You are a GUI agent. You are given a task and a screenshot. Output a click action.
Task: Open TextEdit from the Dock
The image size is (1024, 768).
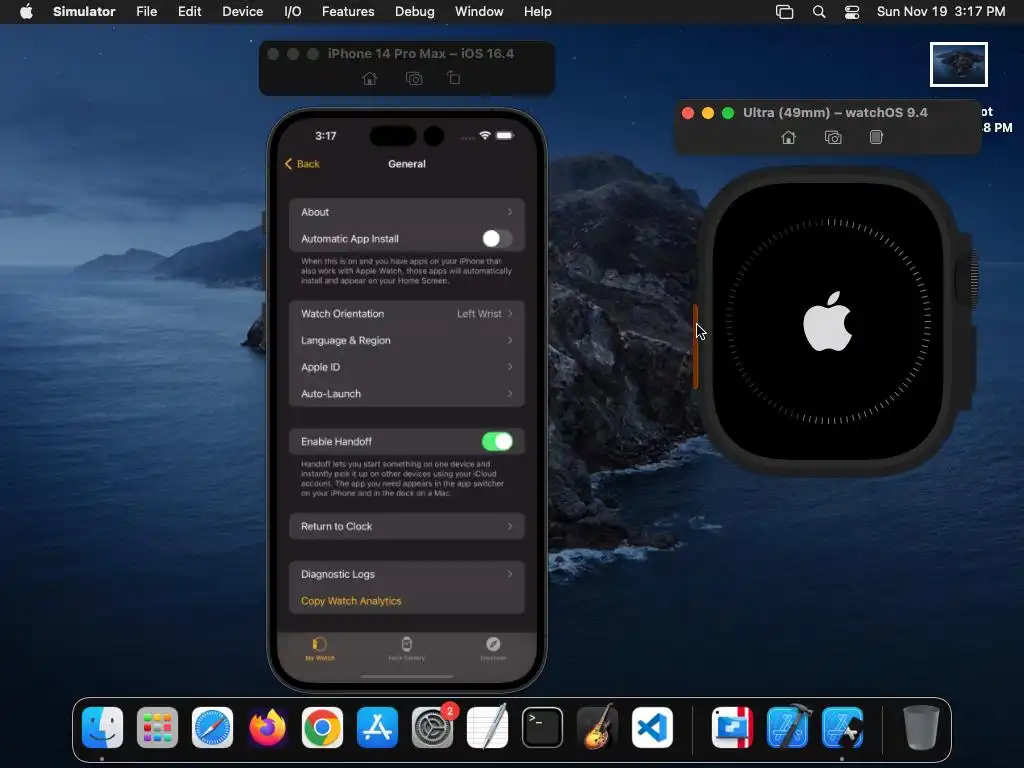[487, 727]
